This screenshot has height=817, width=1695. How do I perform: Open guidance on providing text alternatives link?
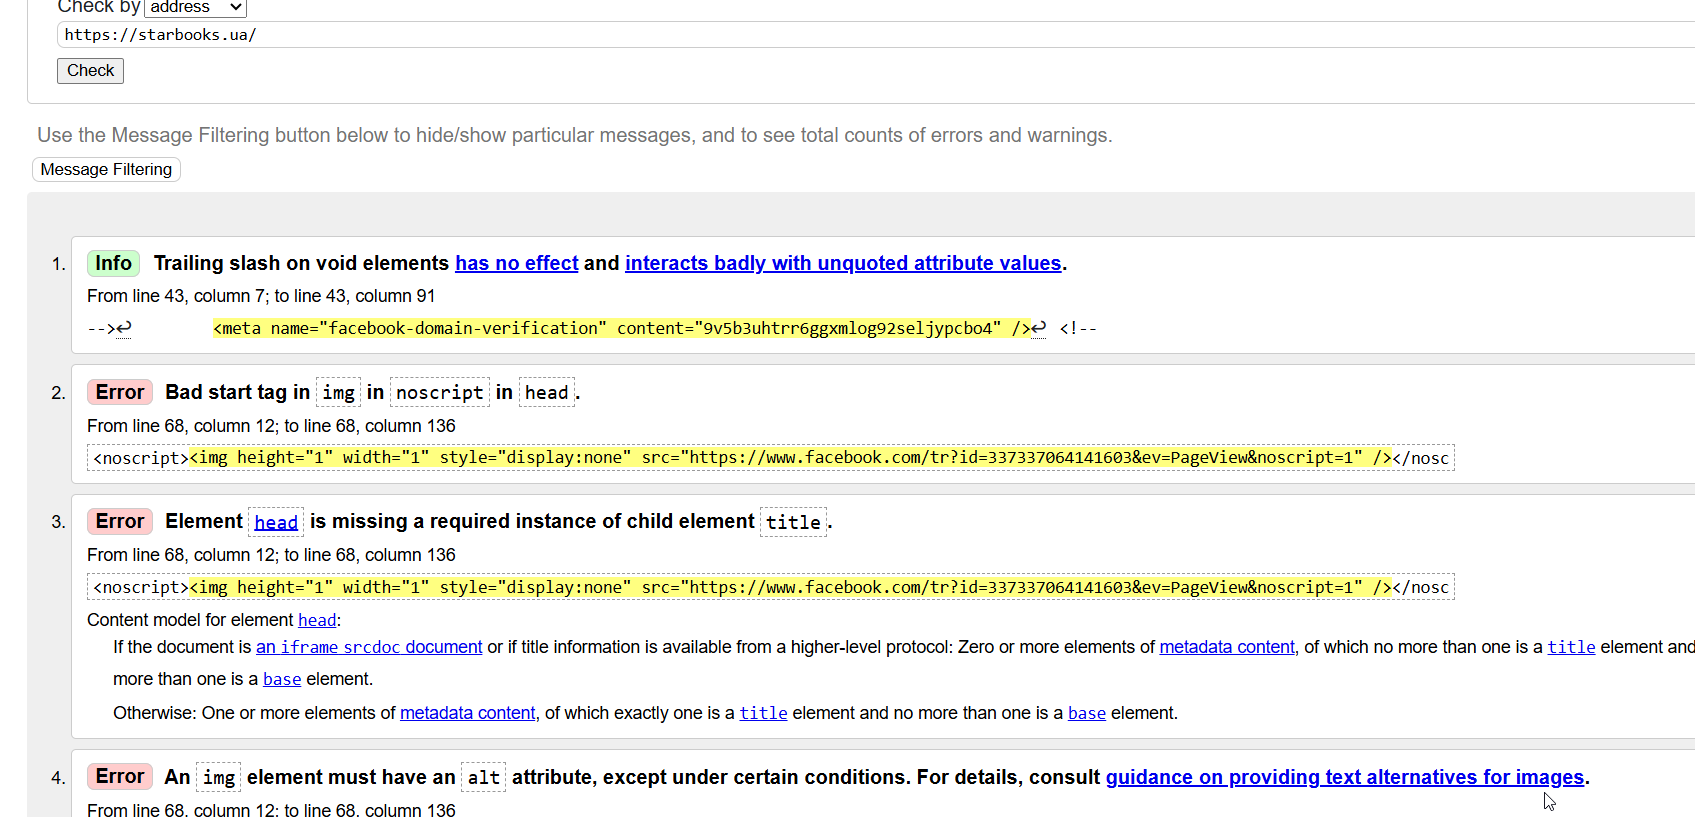coord(1344,777)
